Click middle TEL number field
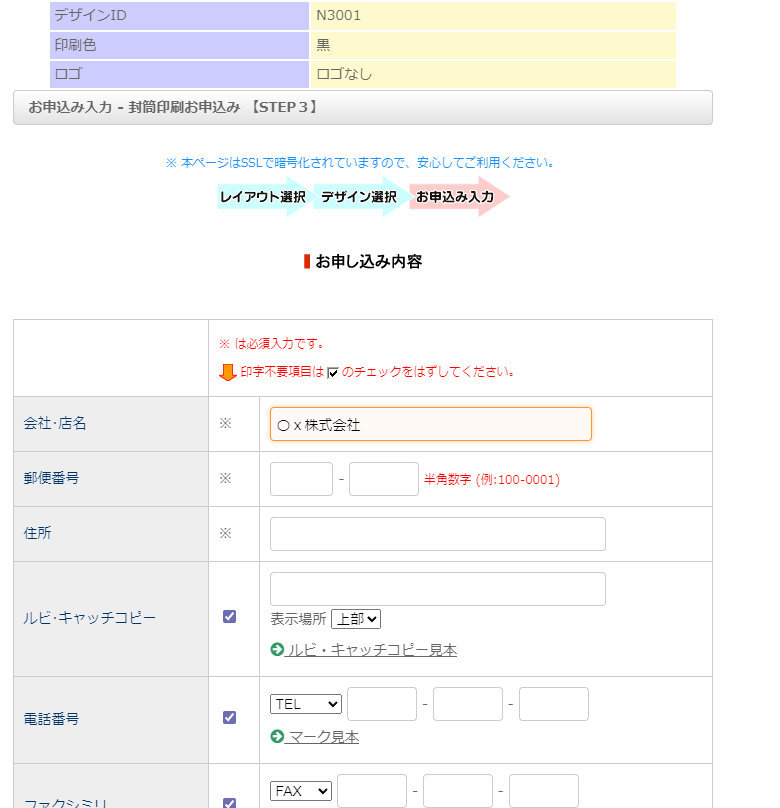The image size is (780, 808). (468, 704)
